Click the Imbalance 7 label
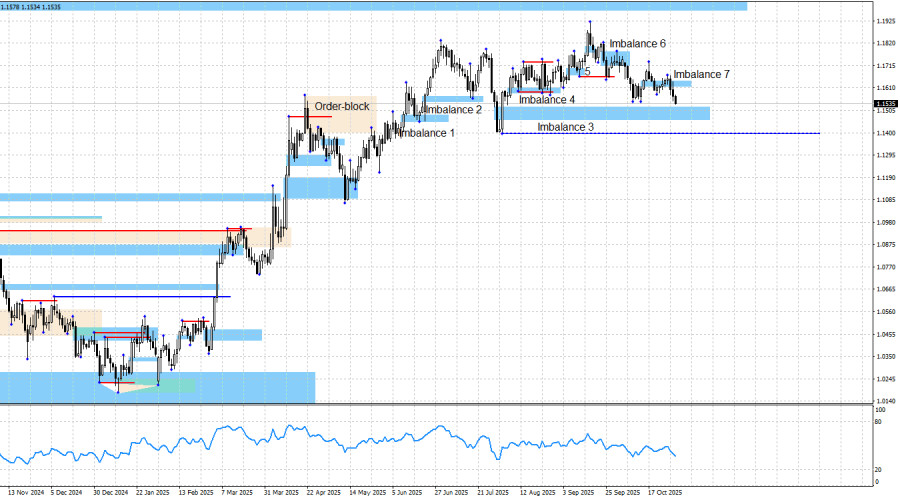 coord(701,75)
